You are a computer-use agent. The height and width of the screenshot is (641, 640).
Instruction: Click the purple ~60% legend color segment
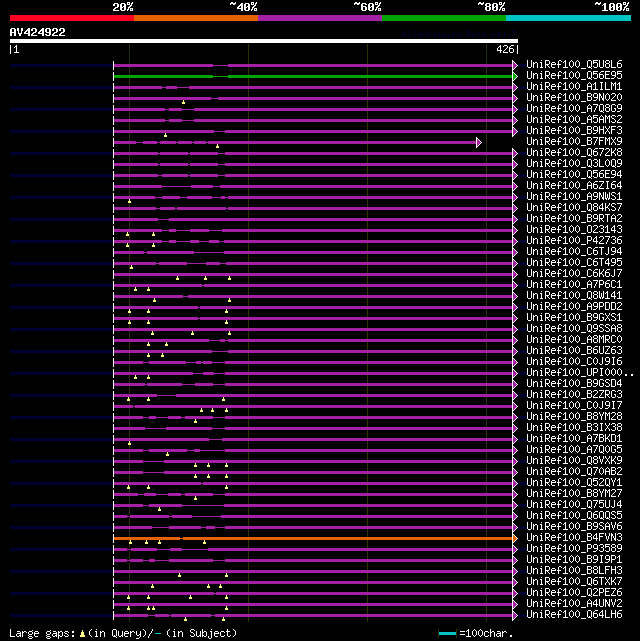pos(320,18)
